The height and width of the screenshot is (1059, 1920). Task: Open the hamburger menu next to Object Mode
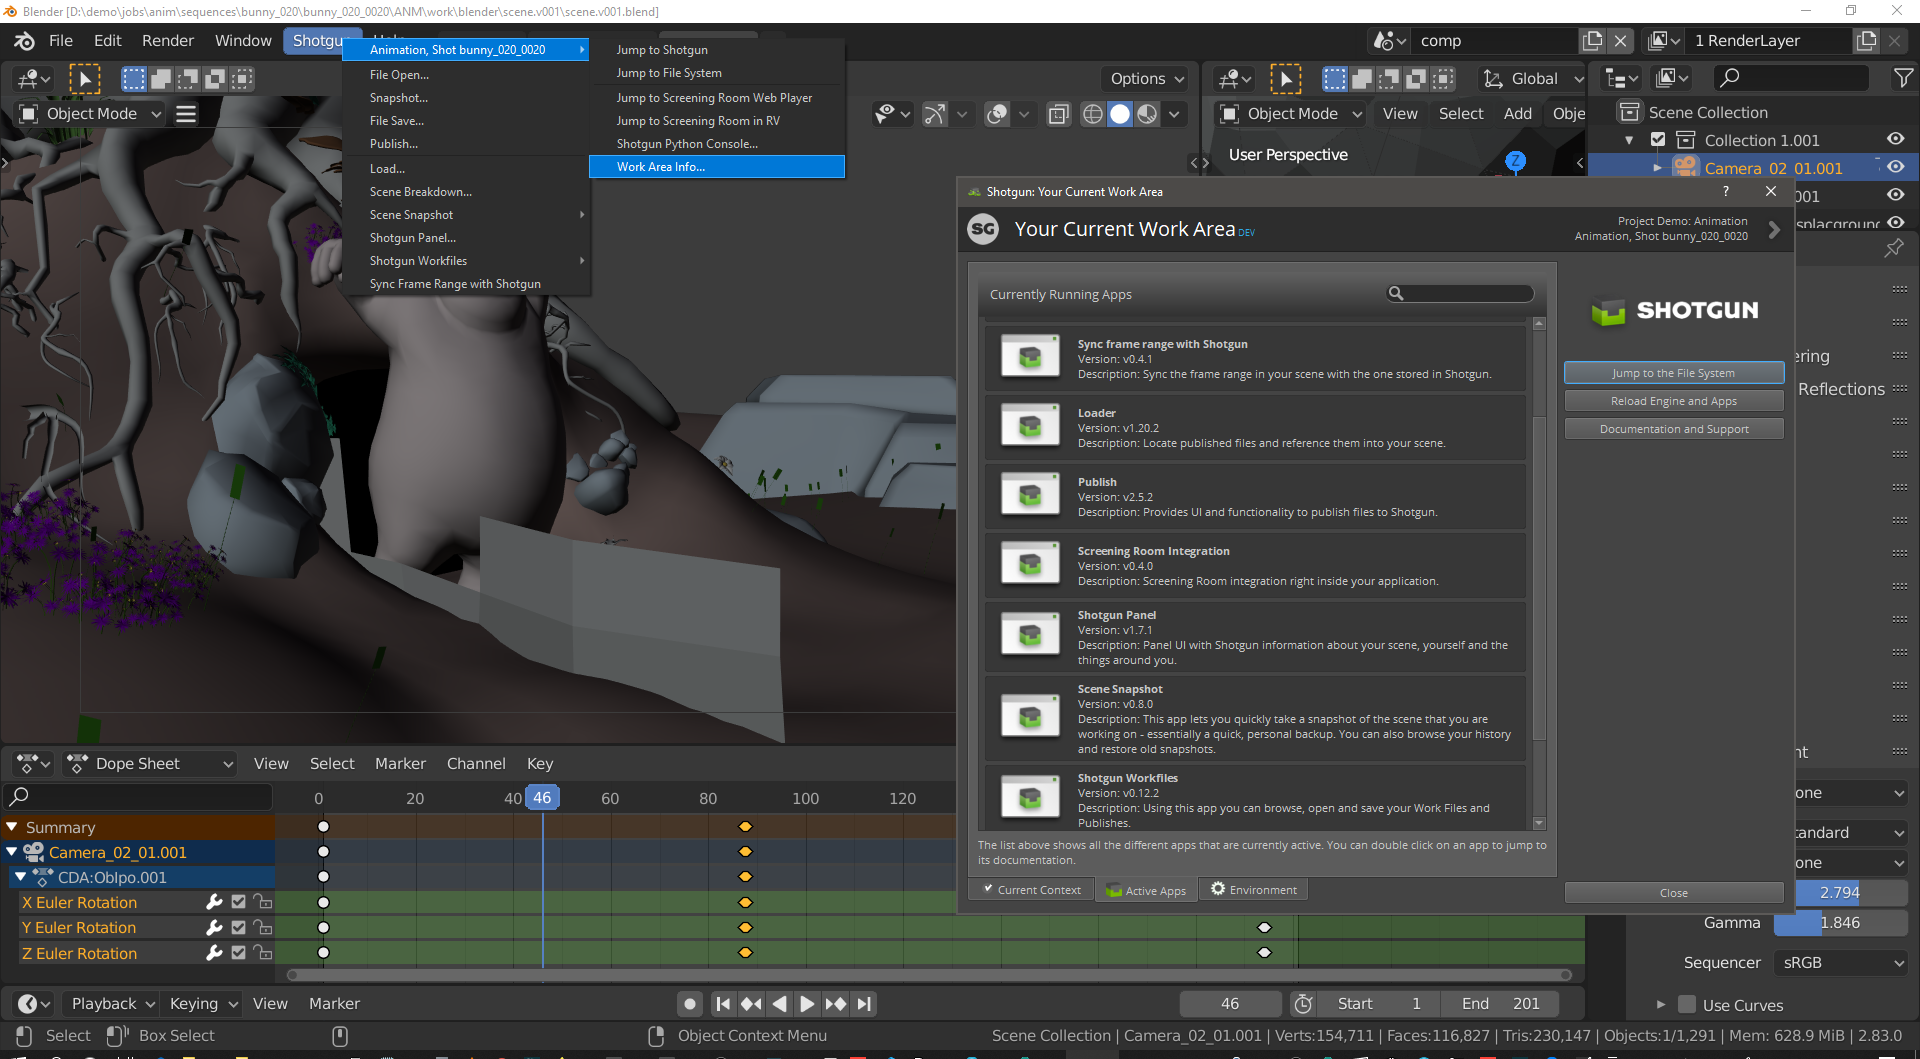[186, 114]
